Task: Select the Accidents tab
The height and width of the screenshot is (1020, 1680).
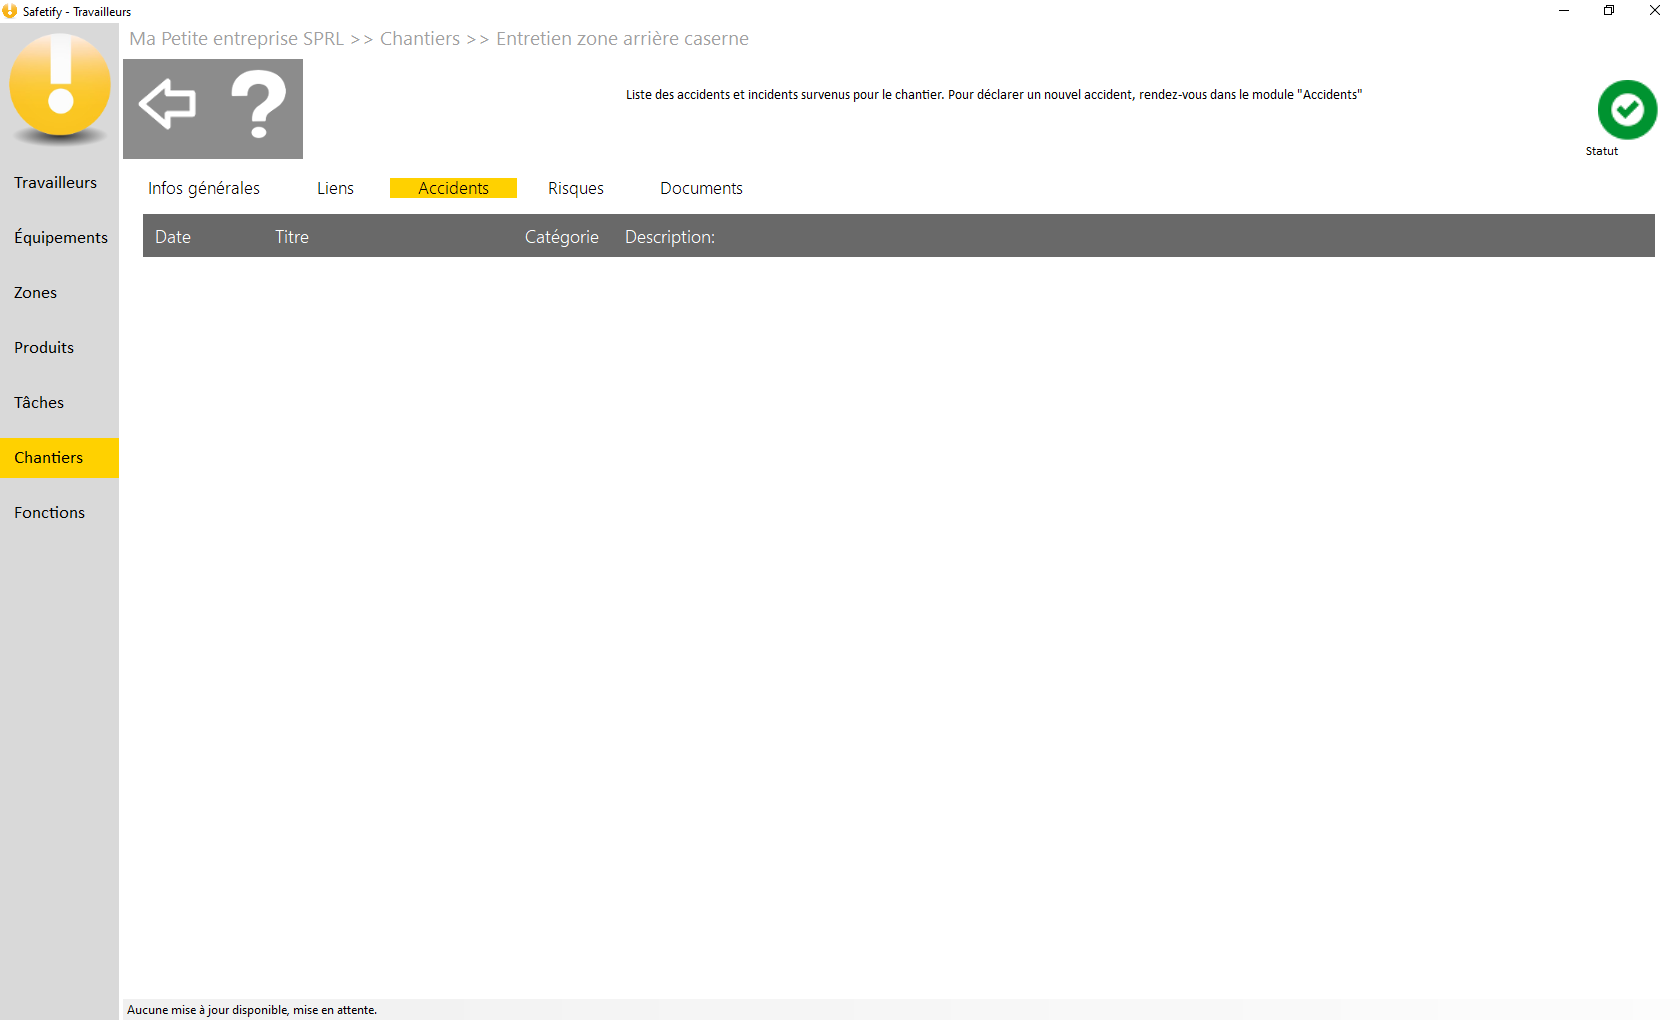Action: coord(453,188)
